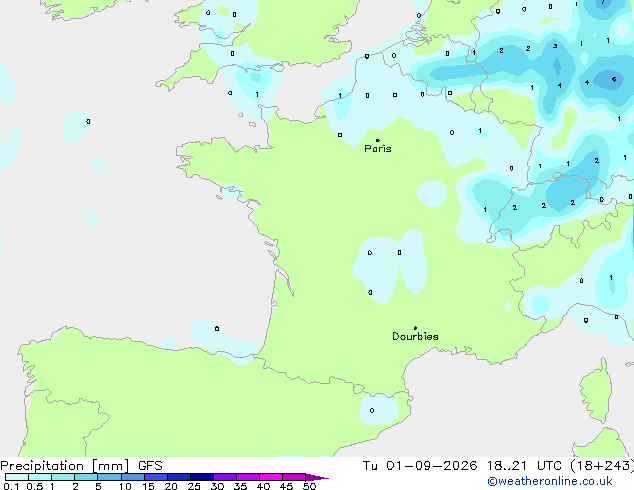Click the 'Precipitation [mm] GFS' title text
Image resolution: width=634 pixels, height=490 pixels.
click(81, 466)
